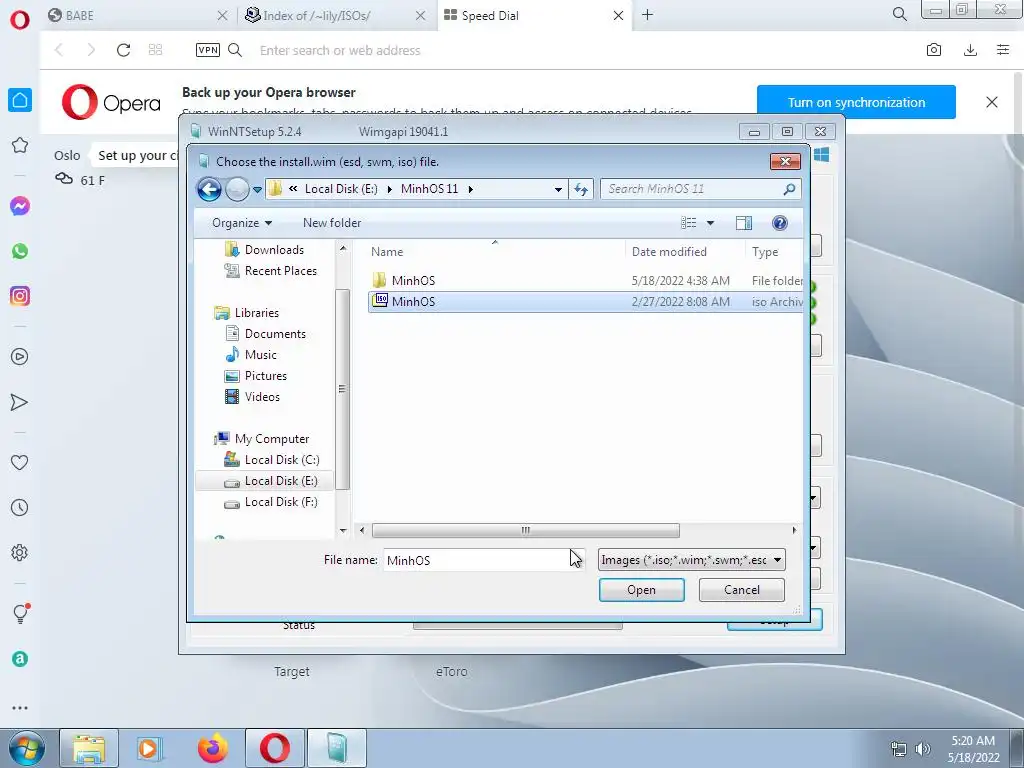Viewport: 1024px width, 768px height.
Task: Click New folder in the dialog toolbar
Action: (x=332, y=223)
